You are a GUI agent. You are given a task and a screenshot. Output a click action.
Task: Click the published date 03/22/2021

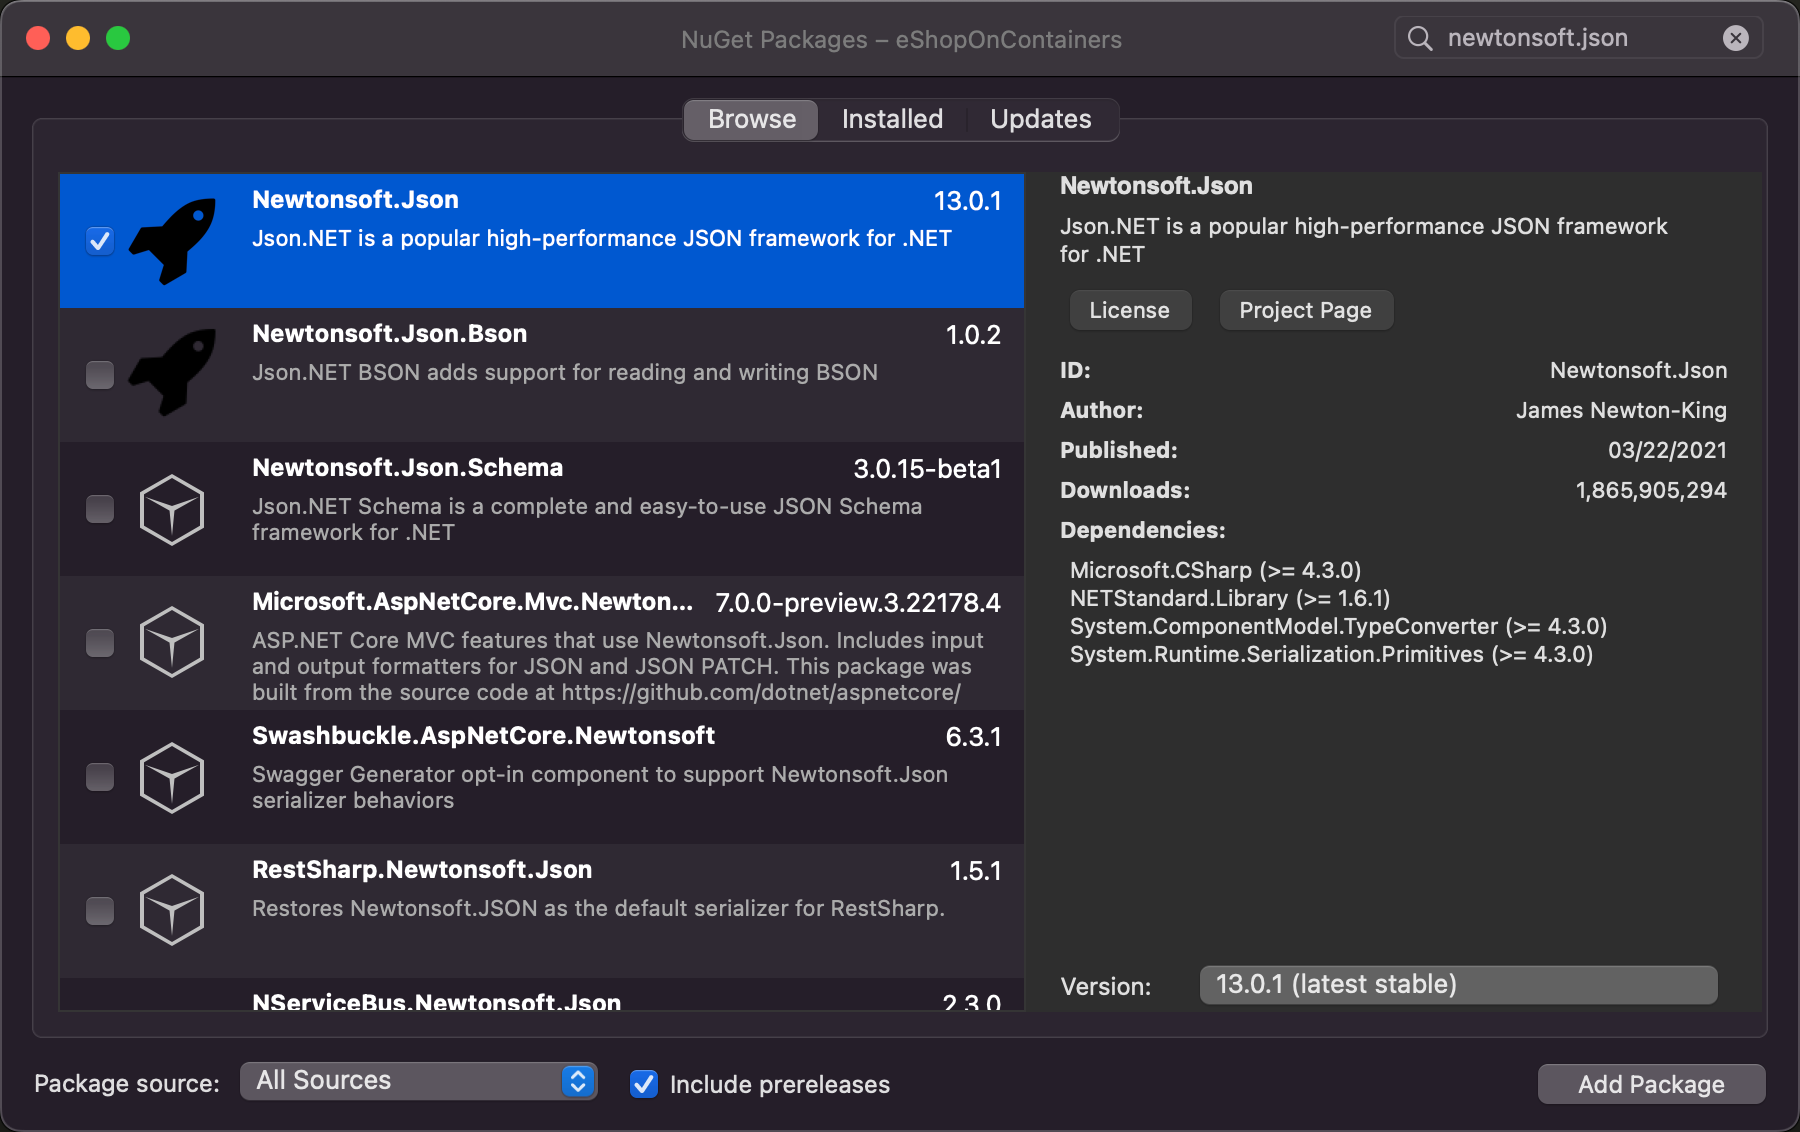tap(1667, 450)
